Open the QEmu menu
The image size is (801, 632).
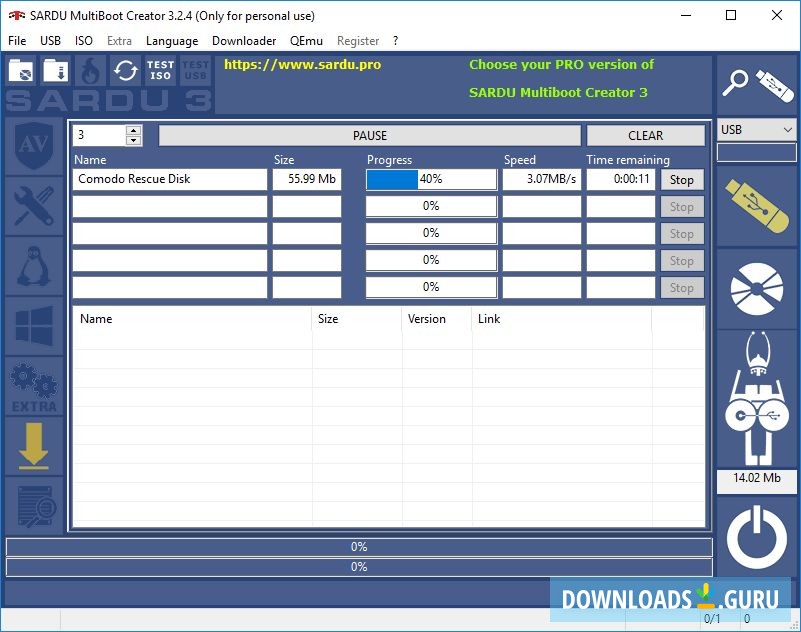coord(306,41)
